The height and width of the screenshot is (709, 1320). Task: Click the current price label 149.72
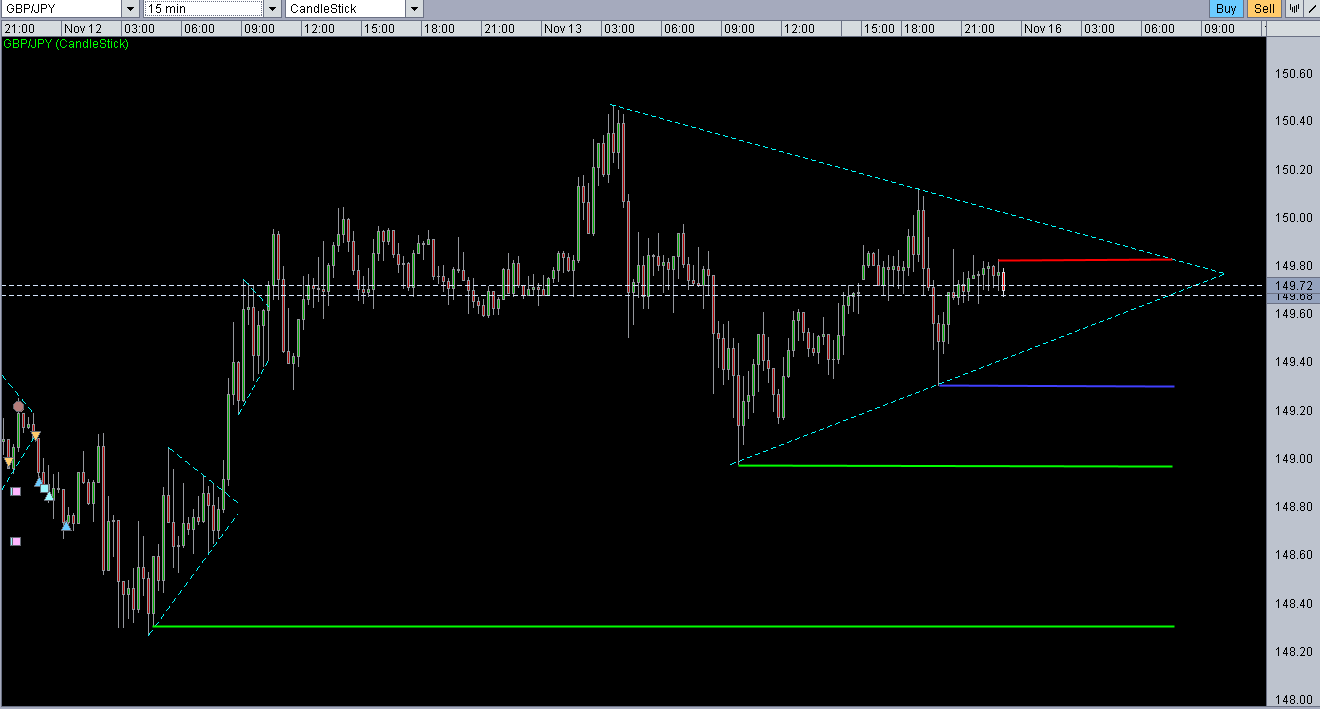(x=1293, y=285)
